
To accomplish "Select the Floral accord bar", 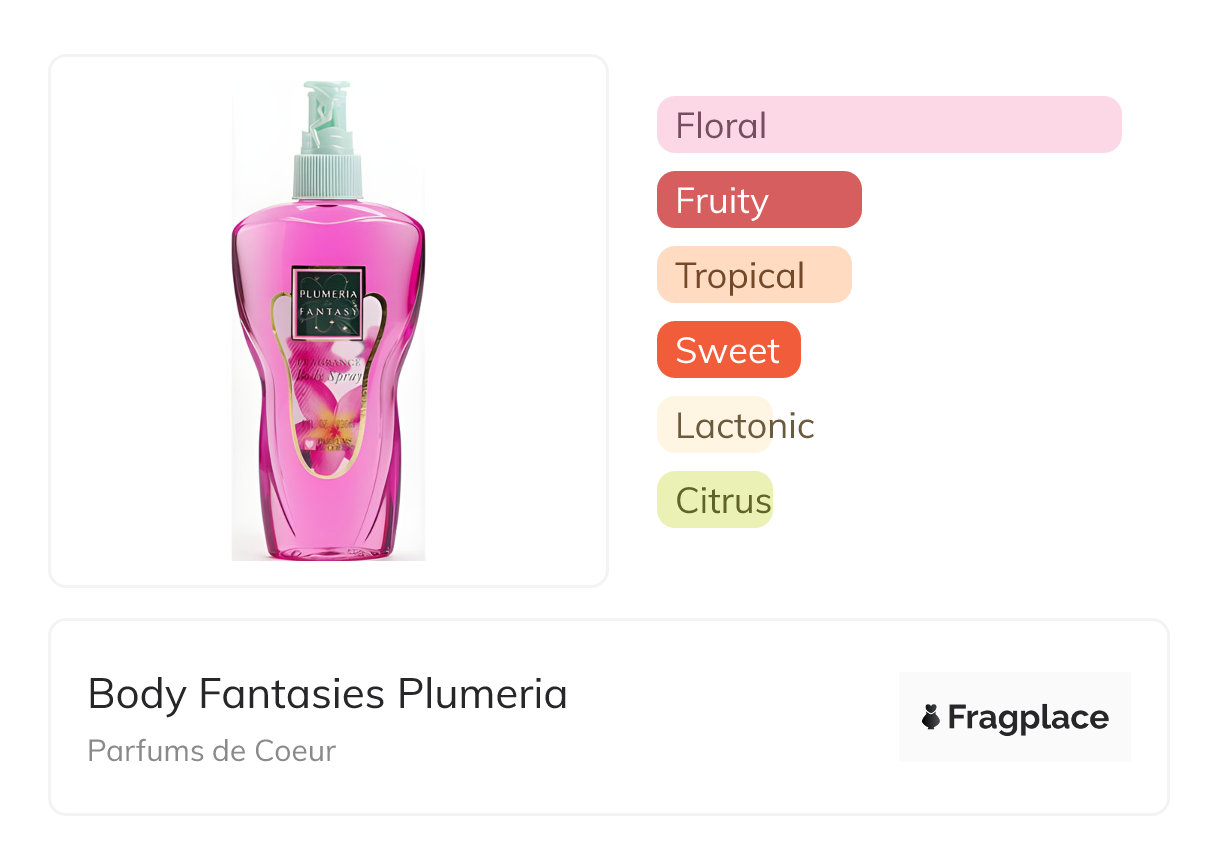I will click(x=889, y=125).
